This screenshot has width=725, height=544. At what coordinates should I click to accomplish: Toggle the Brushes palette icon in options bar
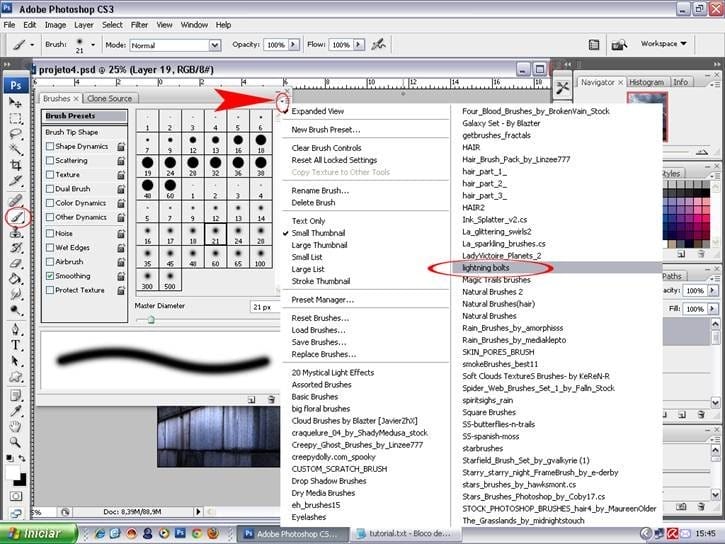click(x=594, y=44)
